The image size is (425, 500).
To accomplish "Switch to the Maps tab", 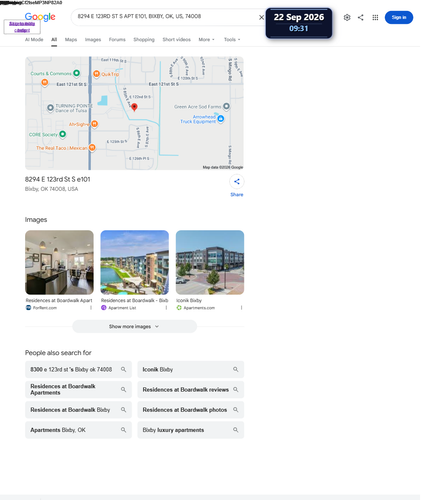I will point(71,39).
